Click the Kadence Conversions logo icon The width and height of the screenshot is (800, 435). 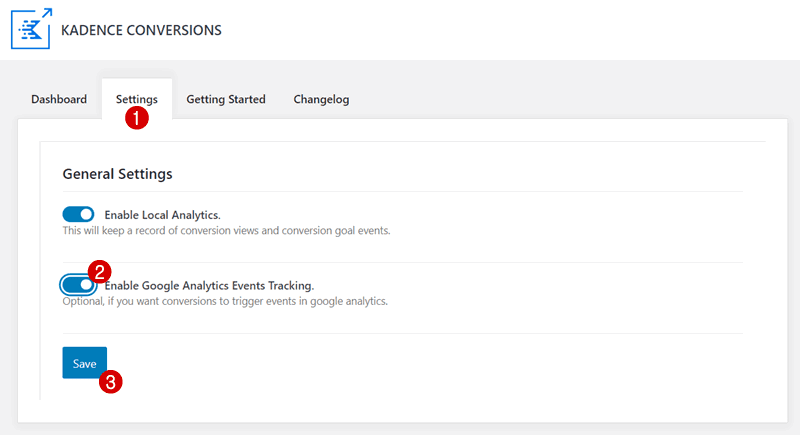coord(31,29)
